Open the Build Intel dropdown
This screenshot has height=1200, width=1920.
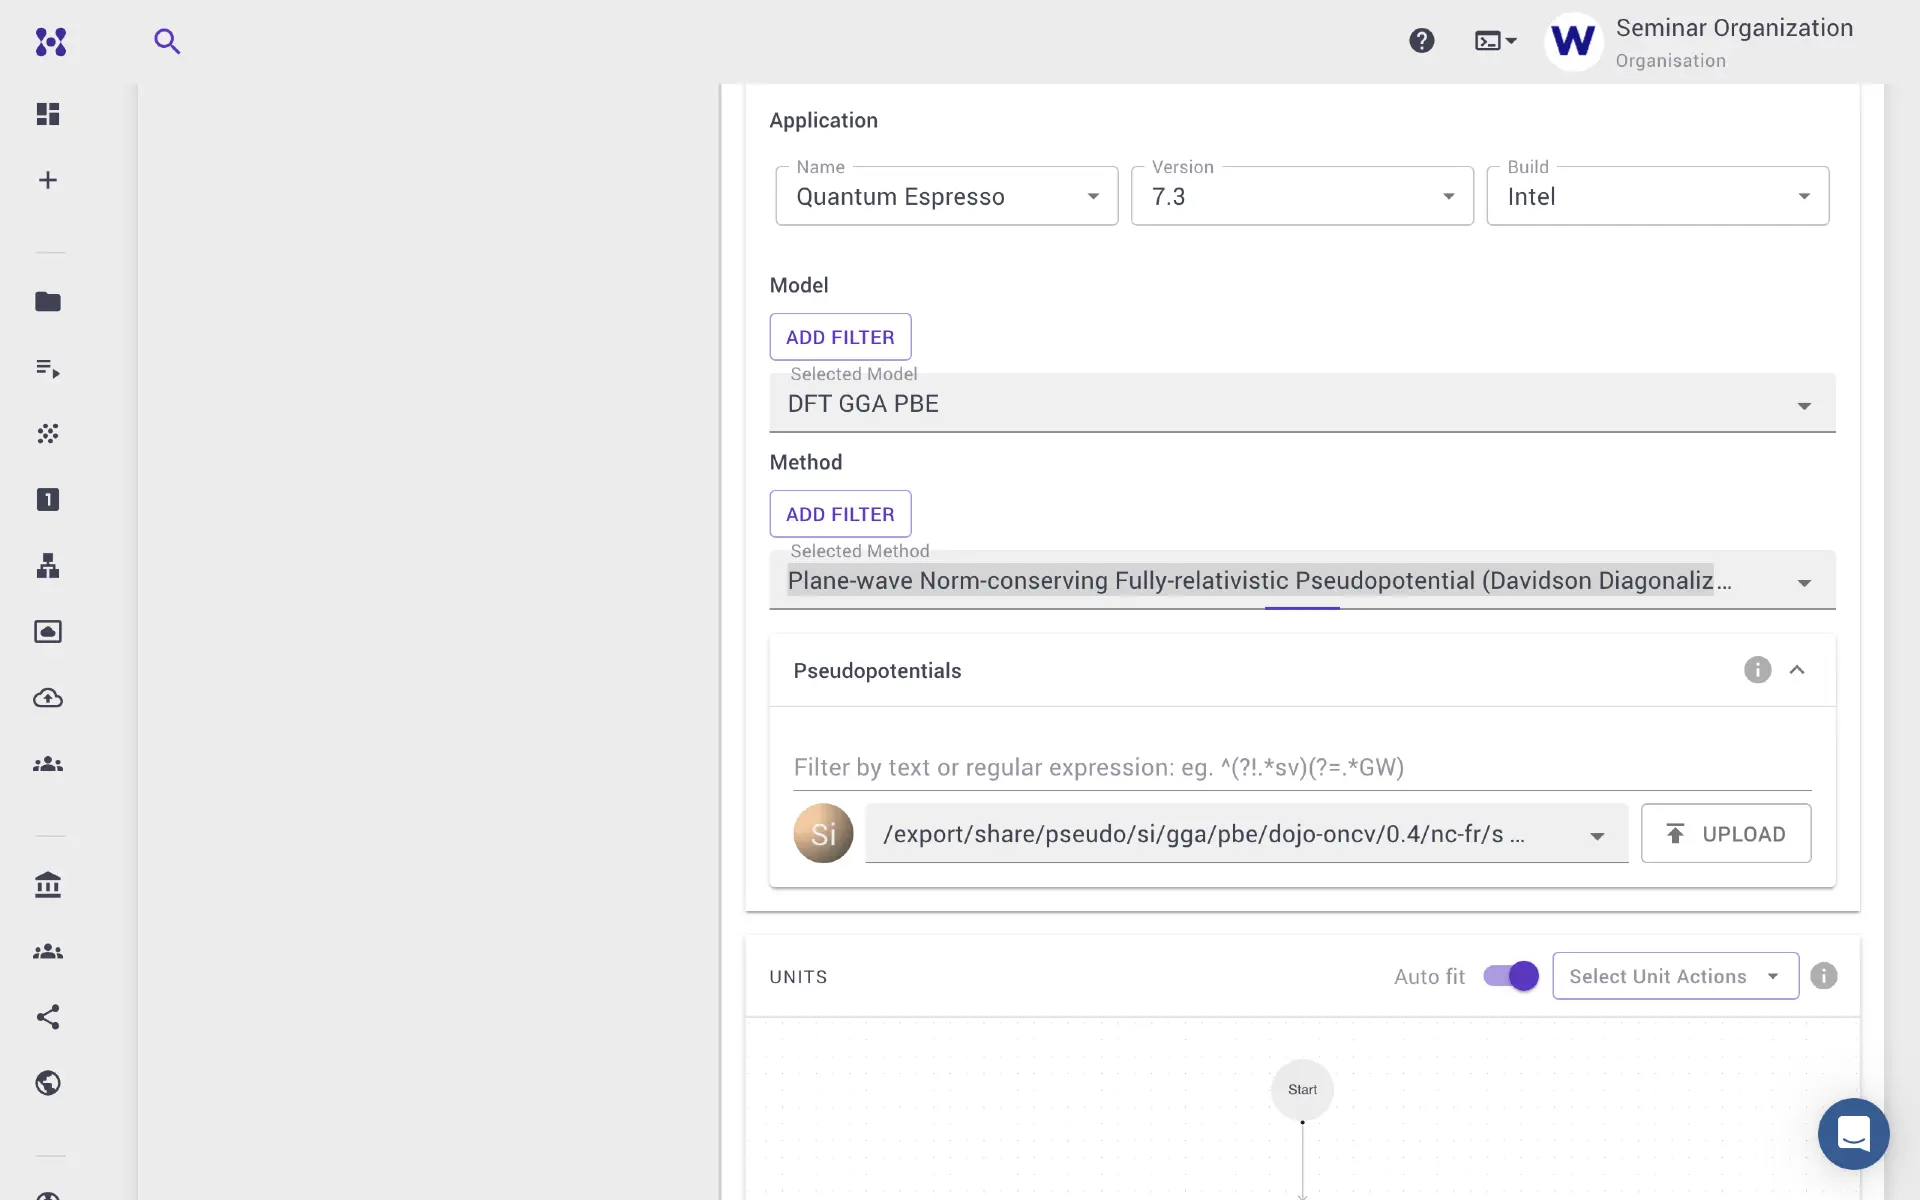(1657, 196)
